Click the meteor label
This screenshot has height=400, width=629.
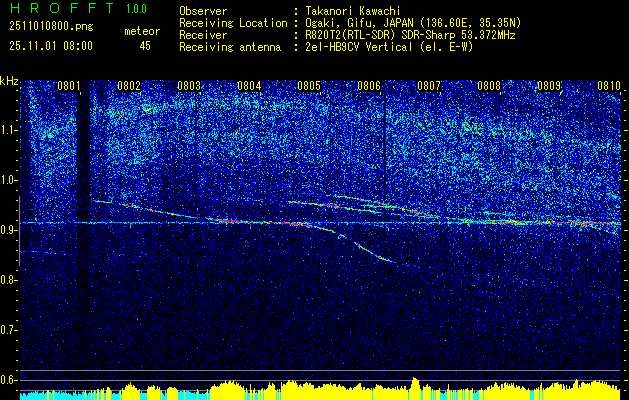[142, 31]
